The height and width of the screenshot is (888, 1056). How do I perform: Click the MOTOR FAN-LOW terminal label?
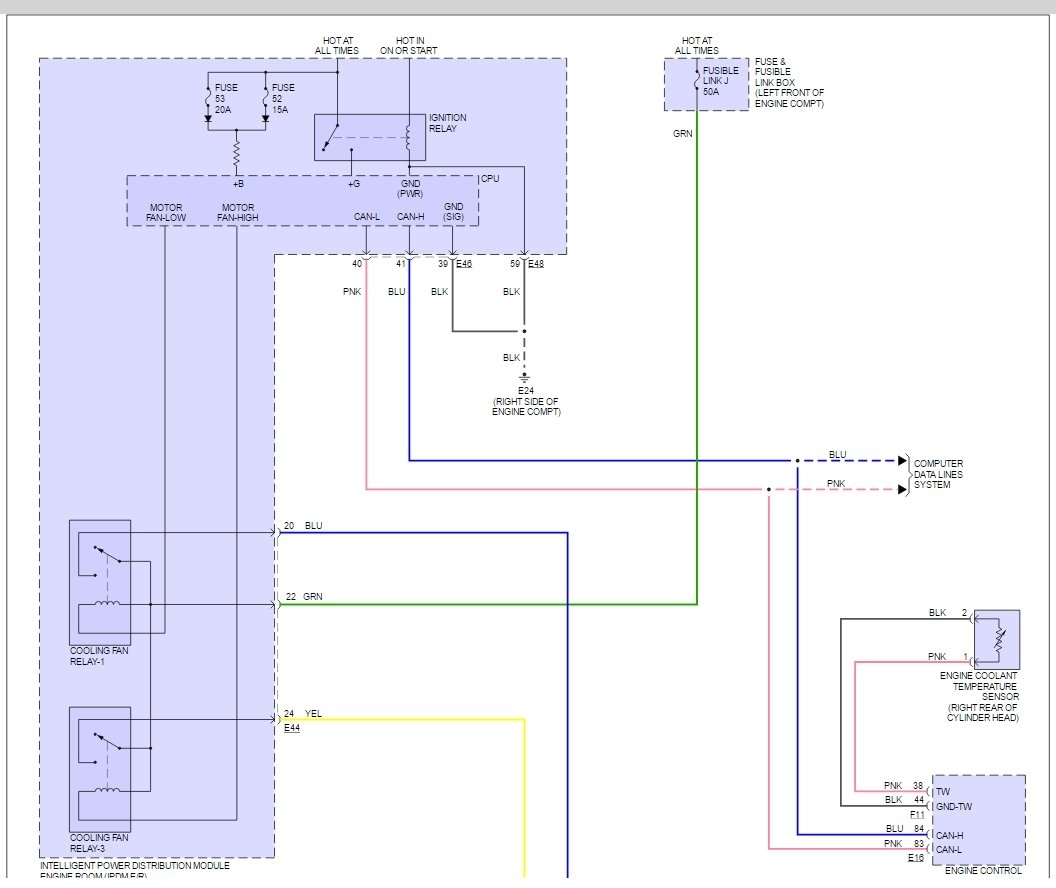(164, 212)
